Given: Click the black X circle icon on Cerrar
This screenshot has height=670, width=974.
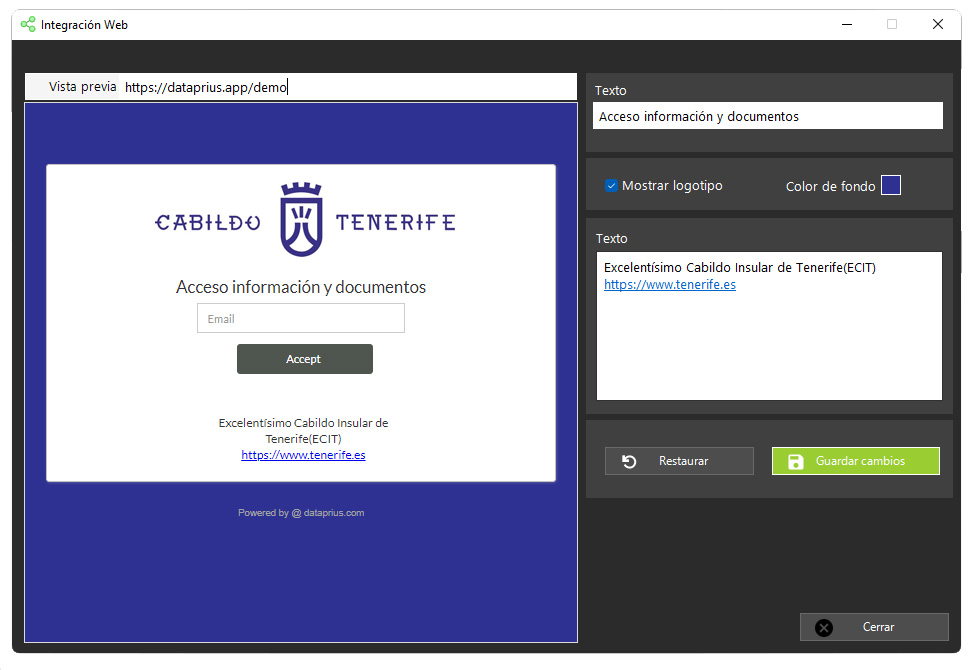Looking at the screenshot, I should click(x=824, y=628).
